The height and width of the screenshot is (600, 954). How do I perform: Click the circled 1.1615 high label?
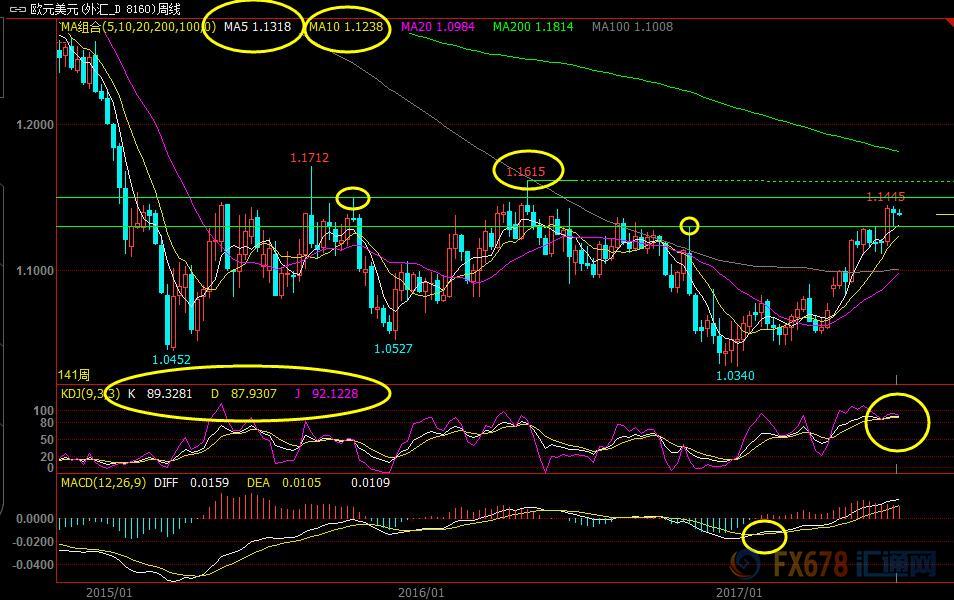coord(526,172)
